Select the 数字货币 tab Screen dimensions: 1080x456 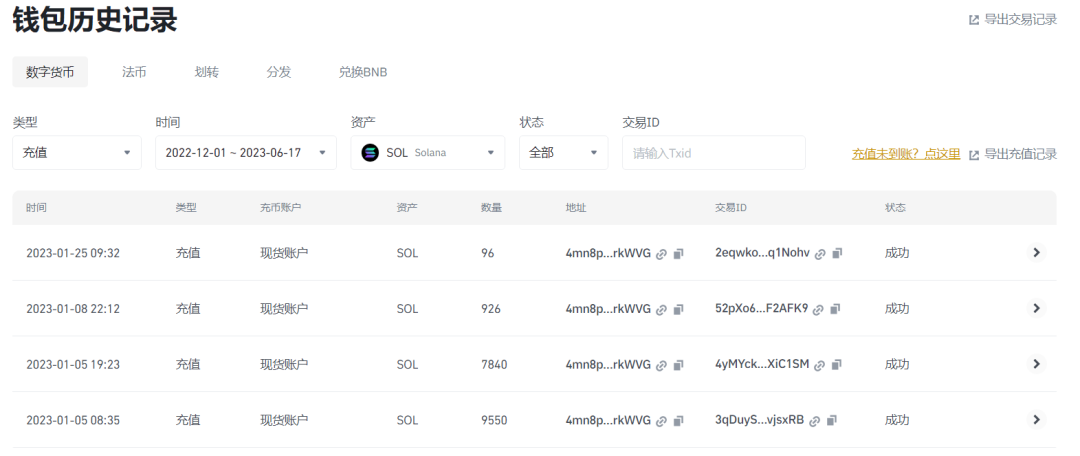tap(50, 72)
